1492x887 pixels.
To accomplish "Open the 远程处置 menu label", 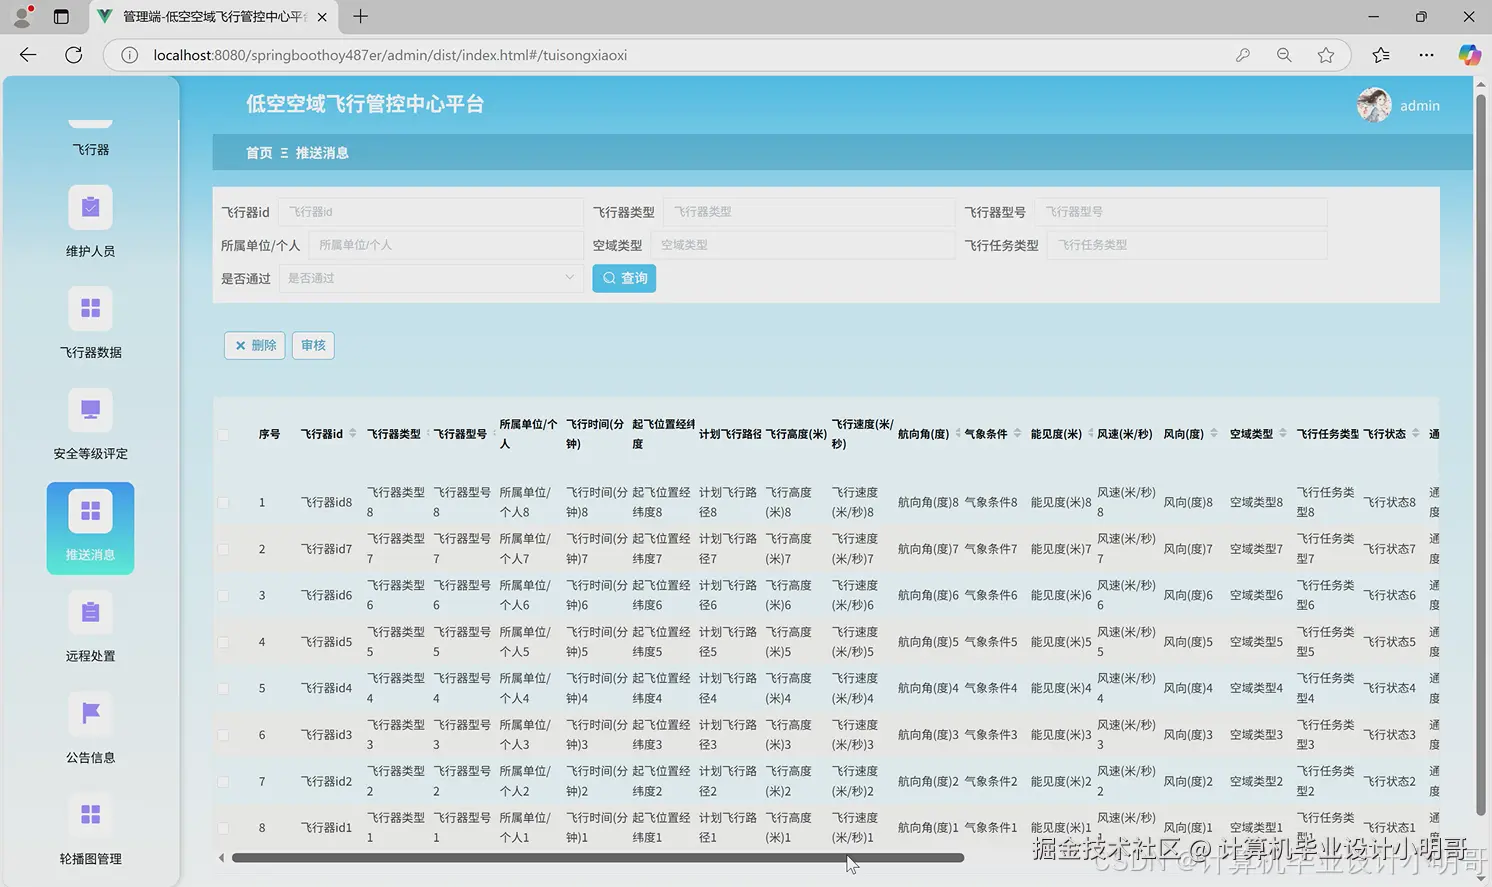I will pos(90,656).
